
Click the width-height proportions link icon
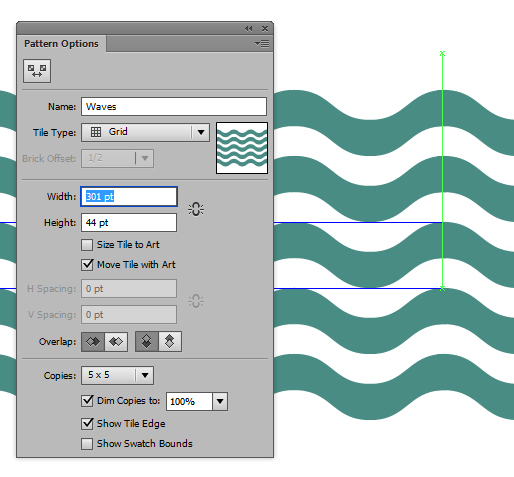click(196, 209)
